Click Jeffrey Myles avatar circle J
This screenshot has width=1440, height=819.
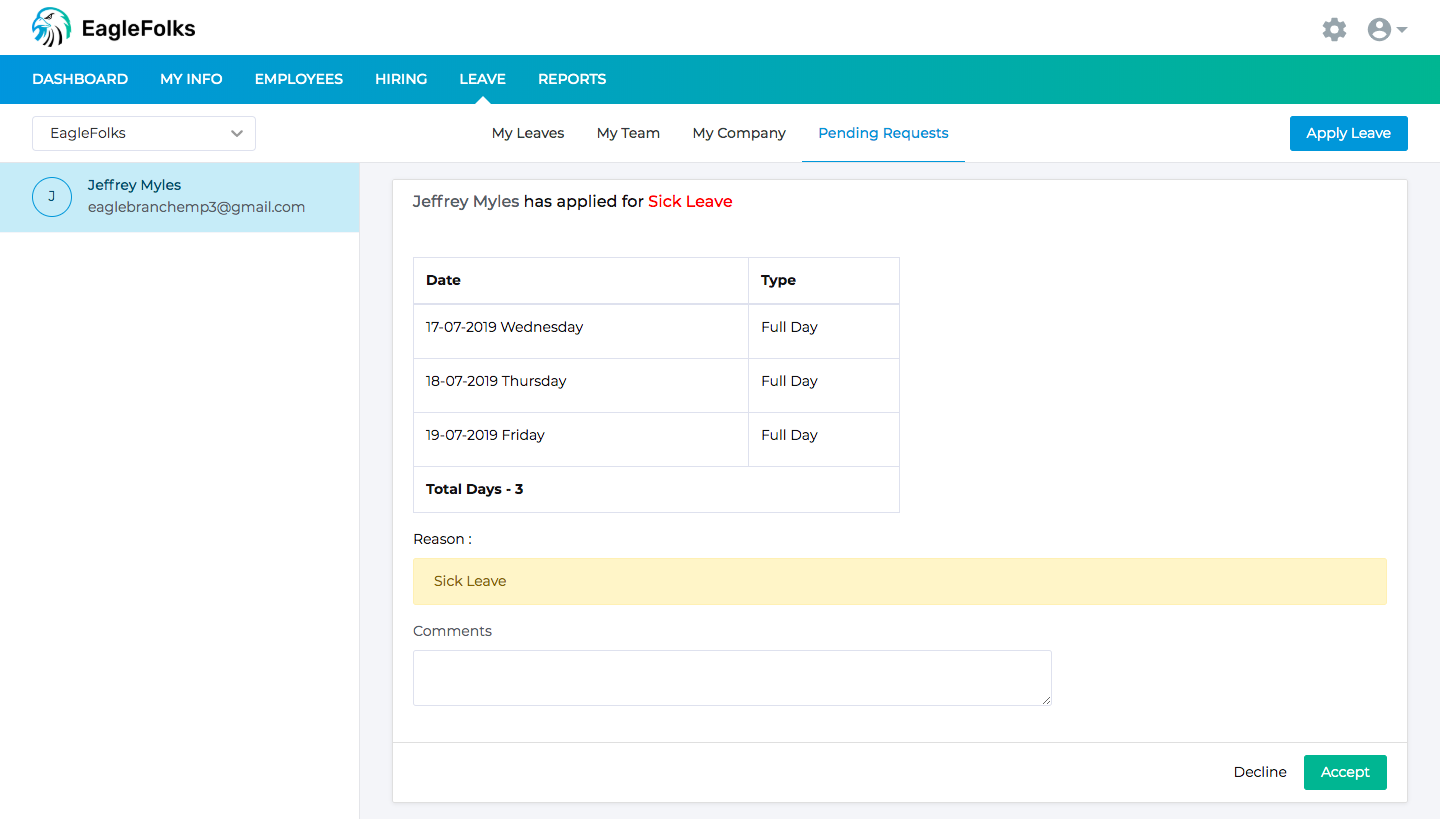52,197
